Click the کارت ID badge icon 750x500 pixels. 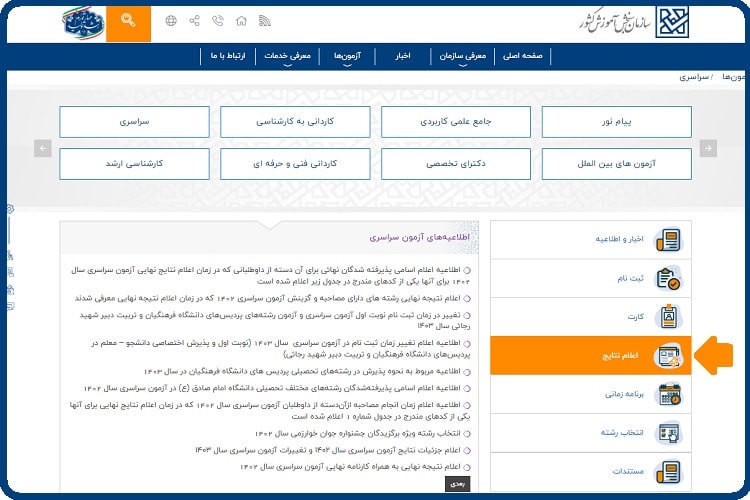[669, 317]
